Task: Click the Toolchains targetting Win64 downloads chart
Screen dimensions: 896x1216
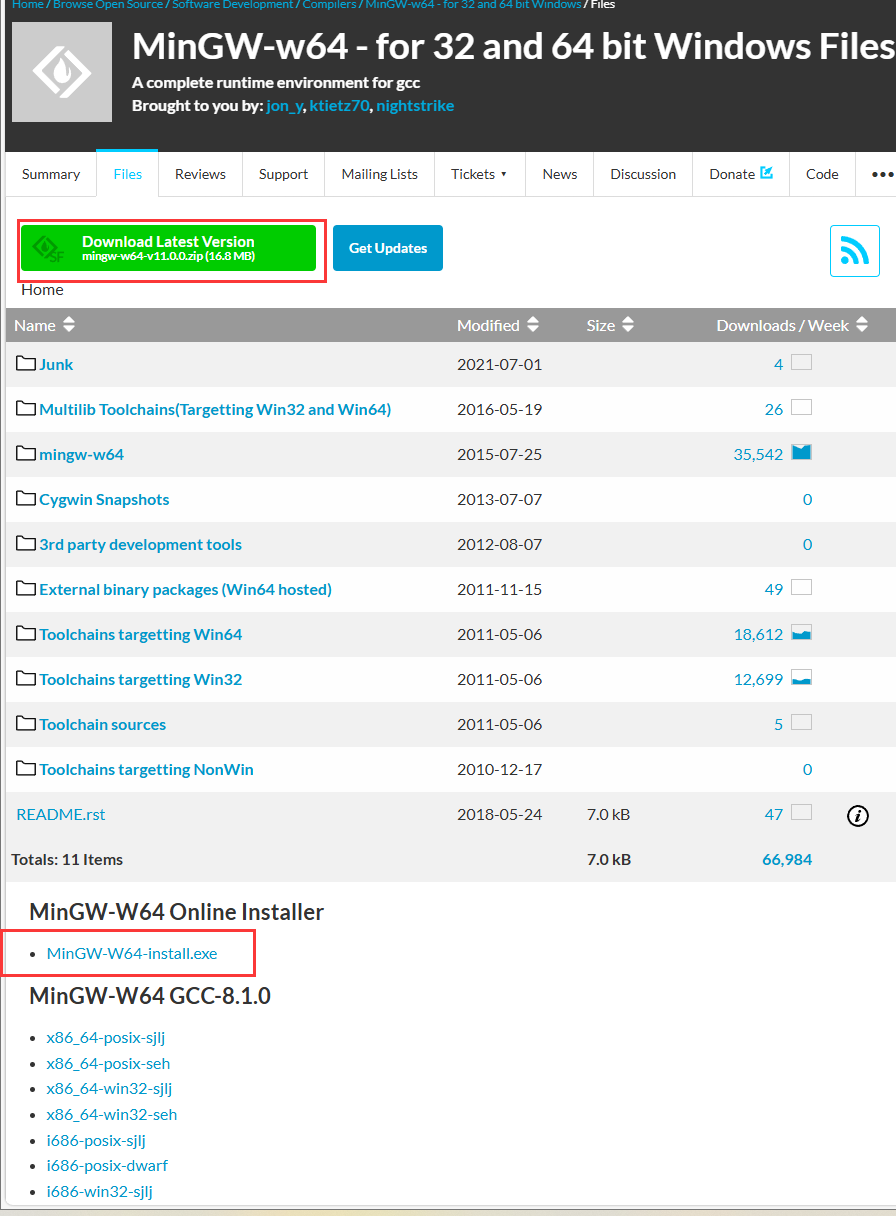Action: (x=801, y=633)
